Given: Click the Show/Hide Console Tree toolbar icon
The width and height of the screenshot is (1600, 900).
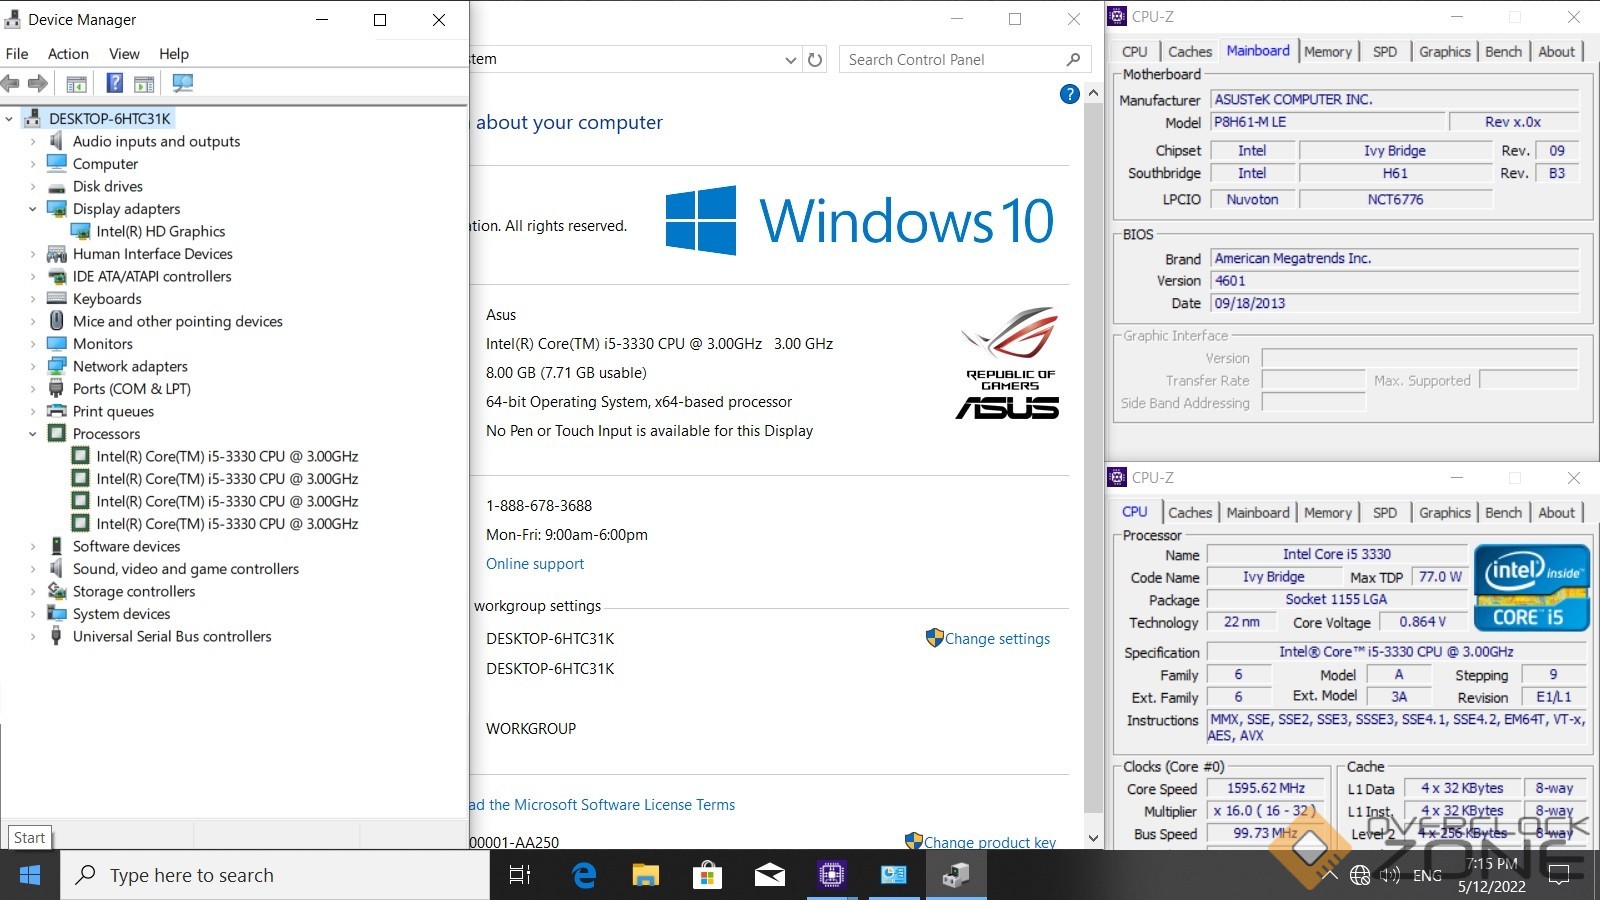Looking at the screenshot, I should pos(76,84).
